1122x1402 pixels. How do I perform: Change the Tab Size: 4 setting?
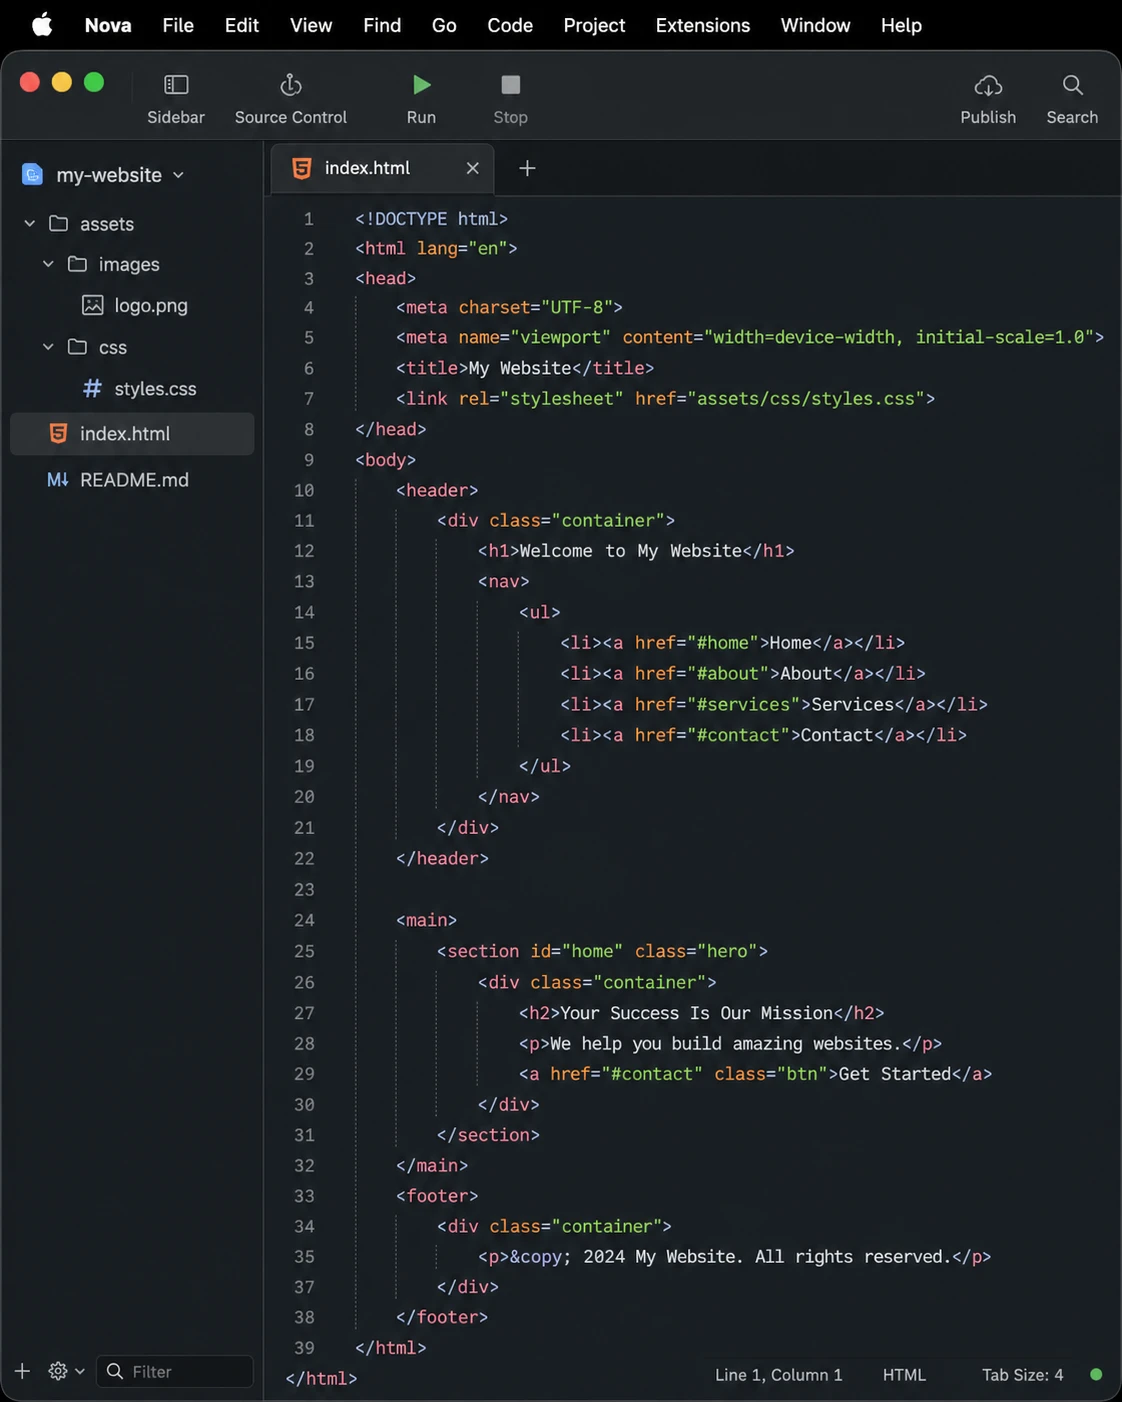pyautogui.click(x=1022, y=1375)
